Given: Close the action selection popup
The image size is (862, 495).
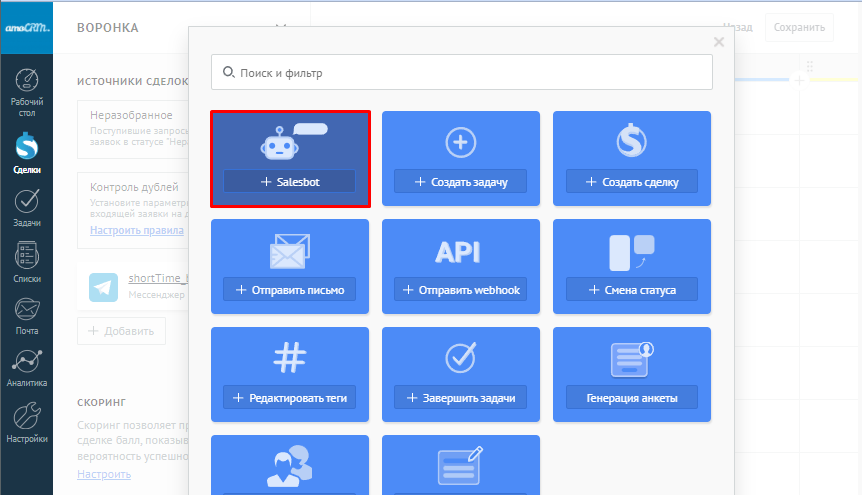Looking at the screenshot, I should tap(718, 42).
